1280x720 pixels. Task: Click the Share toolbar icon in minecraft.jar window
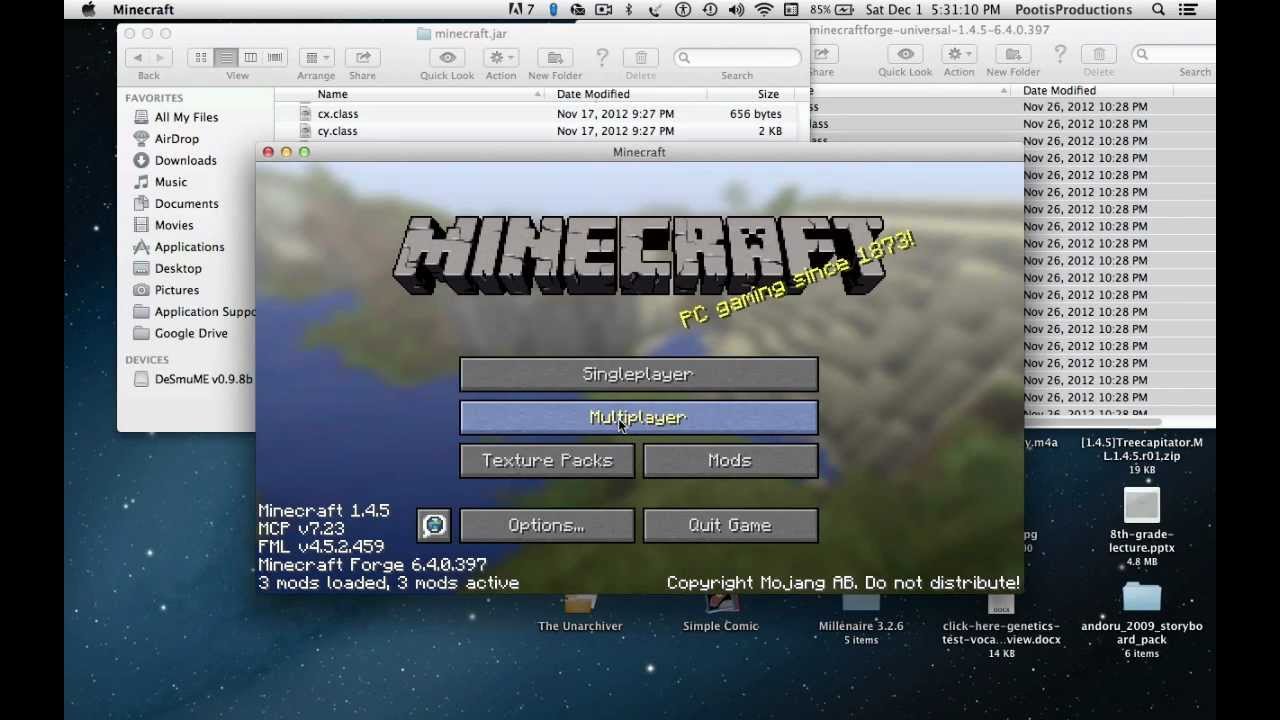[x=363, y=58]
